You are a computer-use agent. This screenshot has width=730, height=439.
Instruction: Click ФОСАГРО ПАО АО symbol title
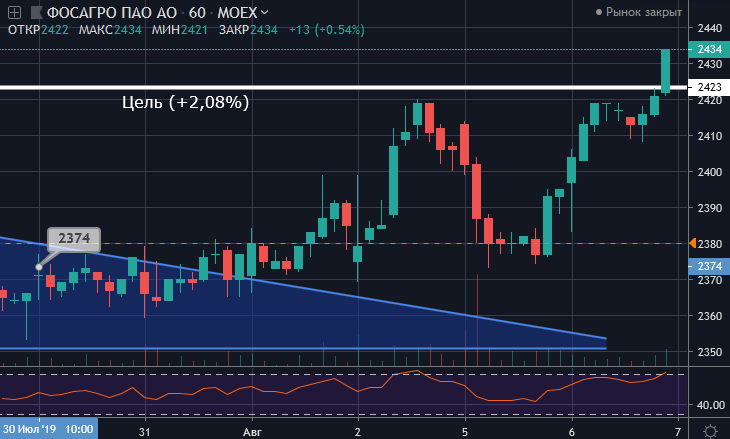tap(112, 13)
